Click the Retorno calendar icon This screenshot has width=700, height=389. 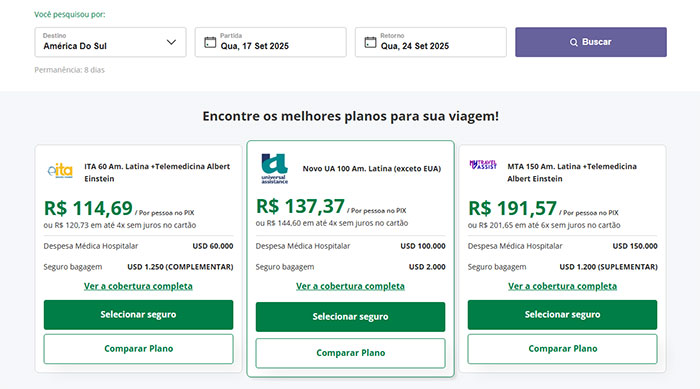pyautogui.click(x=370, y=42)
